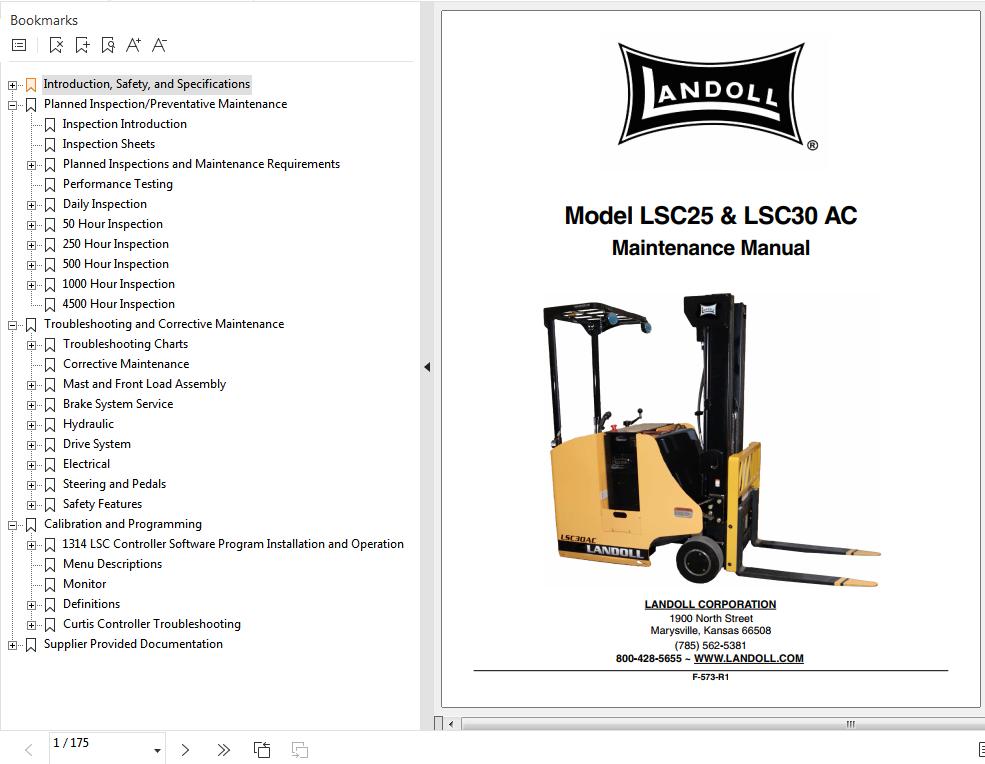Expand the Daily Inspection bookmark

[x=31, y=205]
